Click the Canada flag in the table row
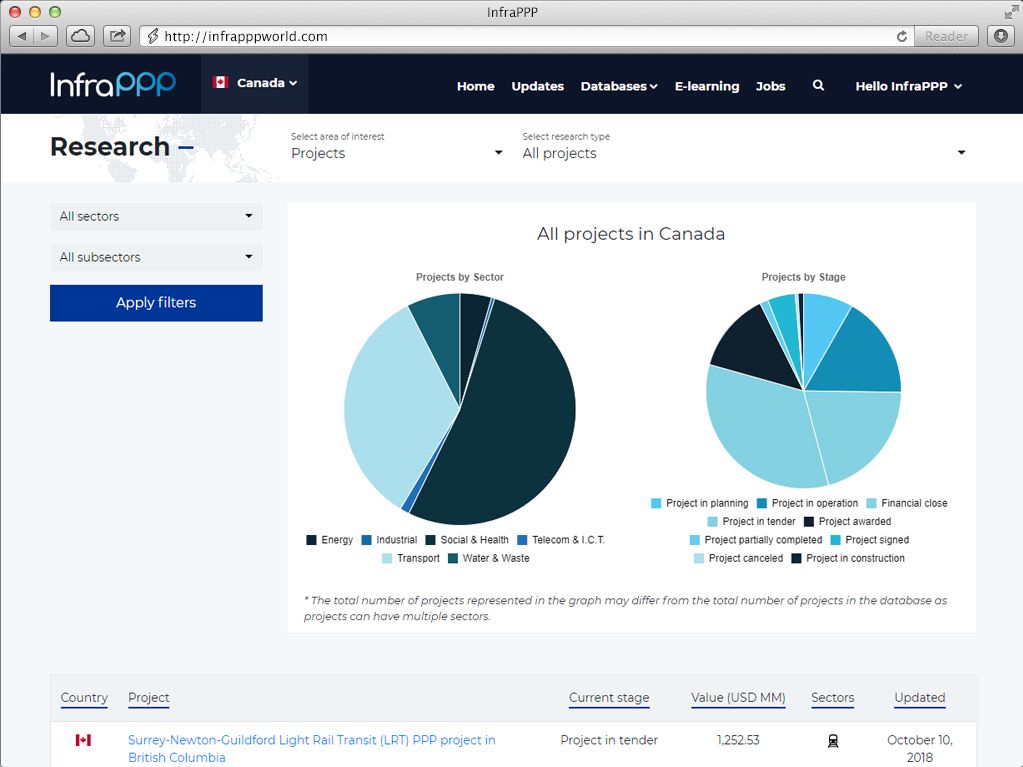 (x=83, y=740)
